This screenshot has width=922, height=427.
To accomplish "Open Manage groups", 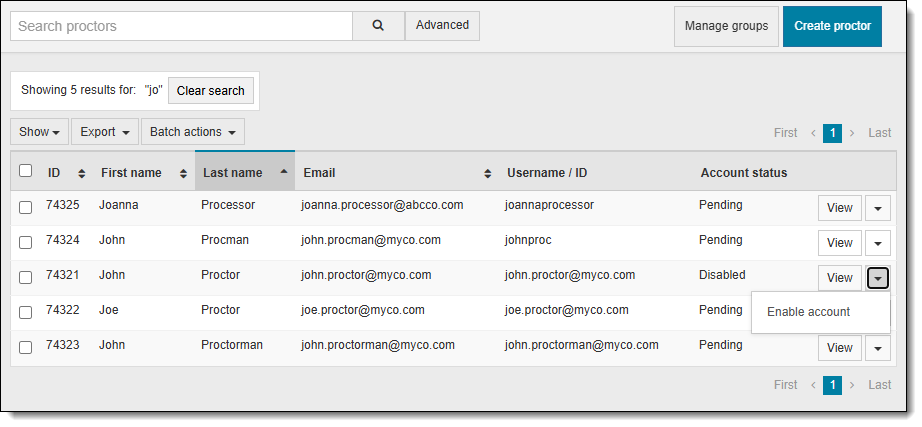I will tap(727, 26).
